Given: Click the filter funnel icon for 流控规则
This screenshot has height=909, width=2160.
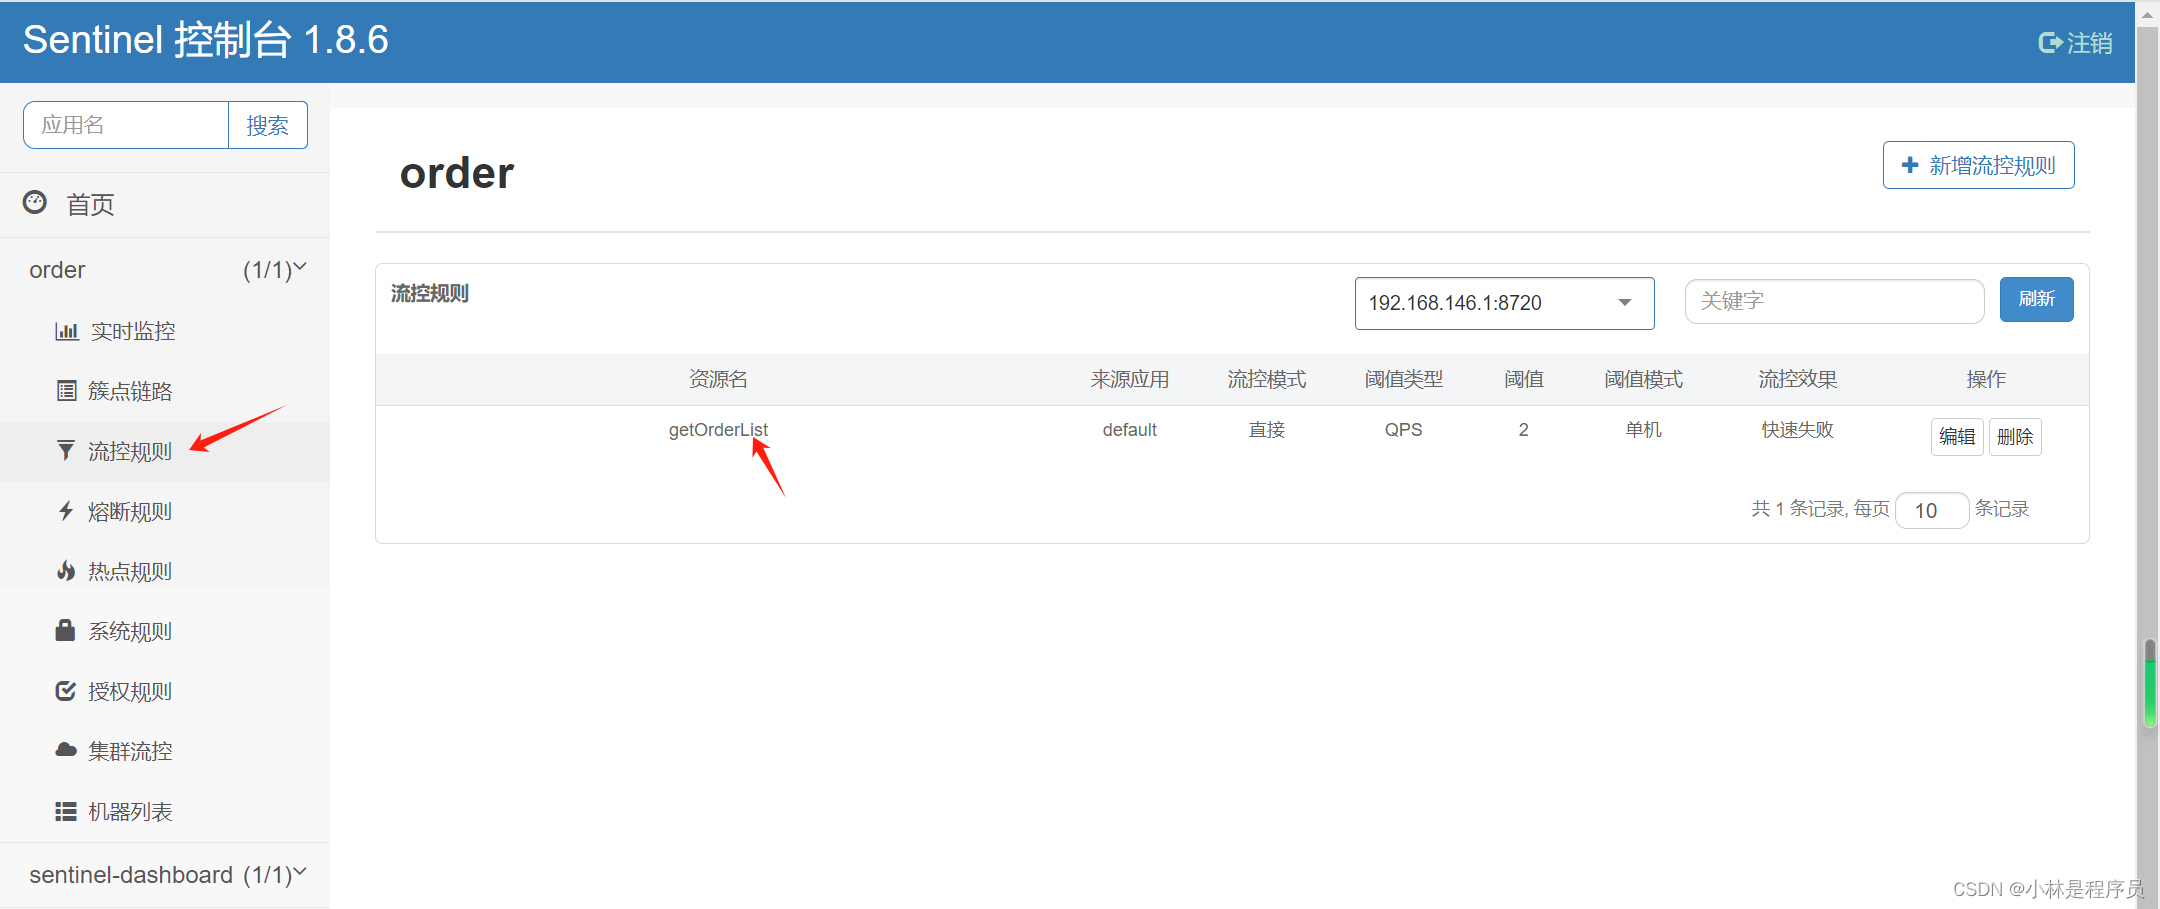Looking at the screenshot, I should pos(66,451).
